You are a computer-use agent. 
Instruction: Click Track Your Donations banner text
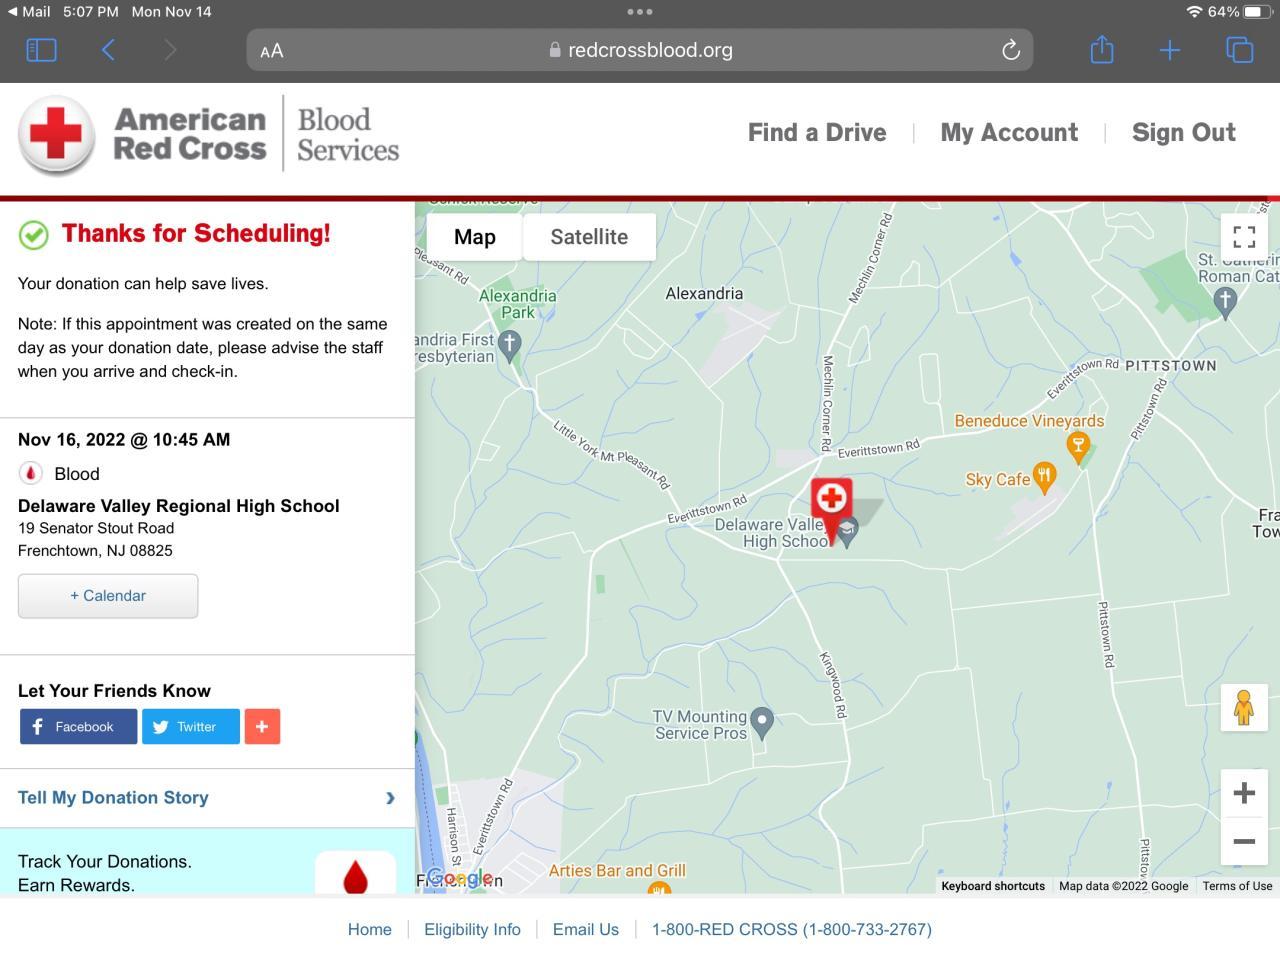tap(105, 873)
